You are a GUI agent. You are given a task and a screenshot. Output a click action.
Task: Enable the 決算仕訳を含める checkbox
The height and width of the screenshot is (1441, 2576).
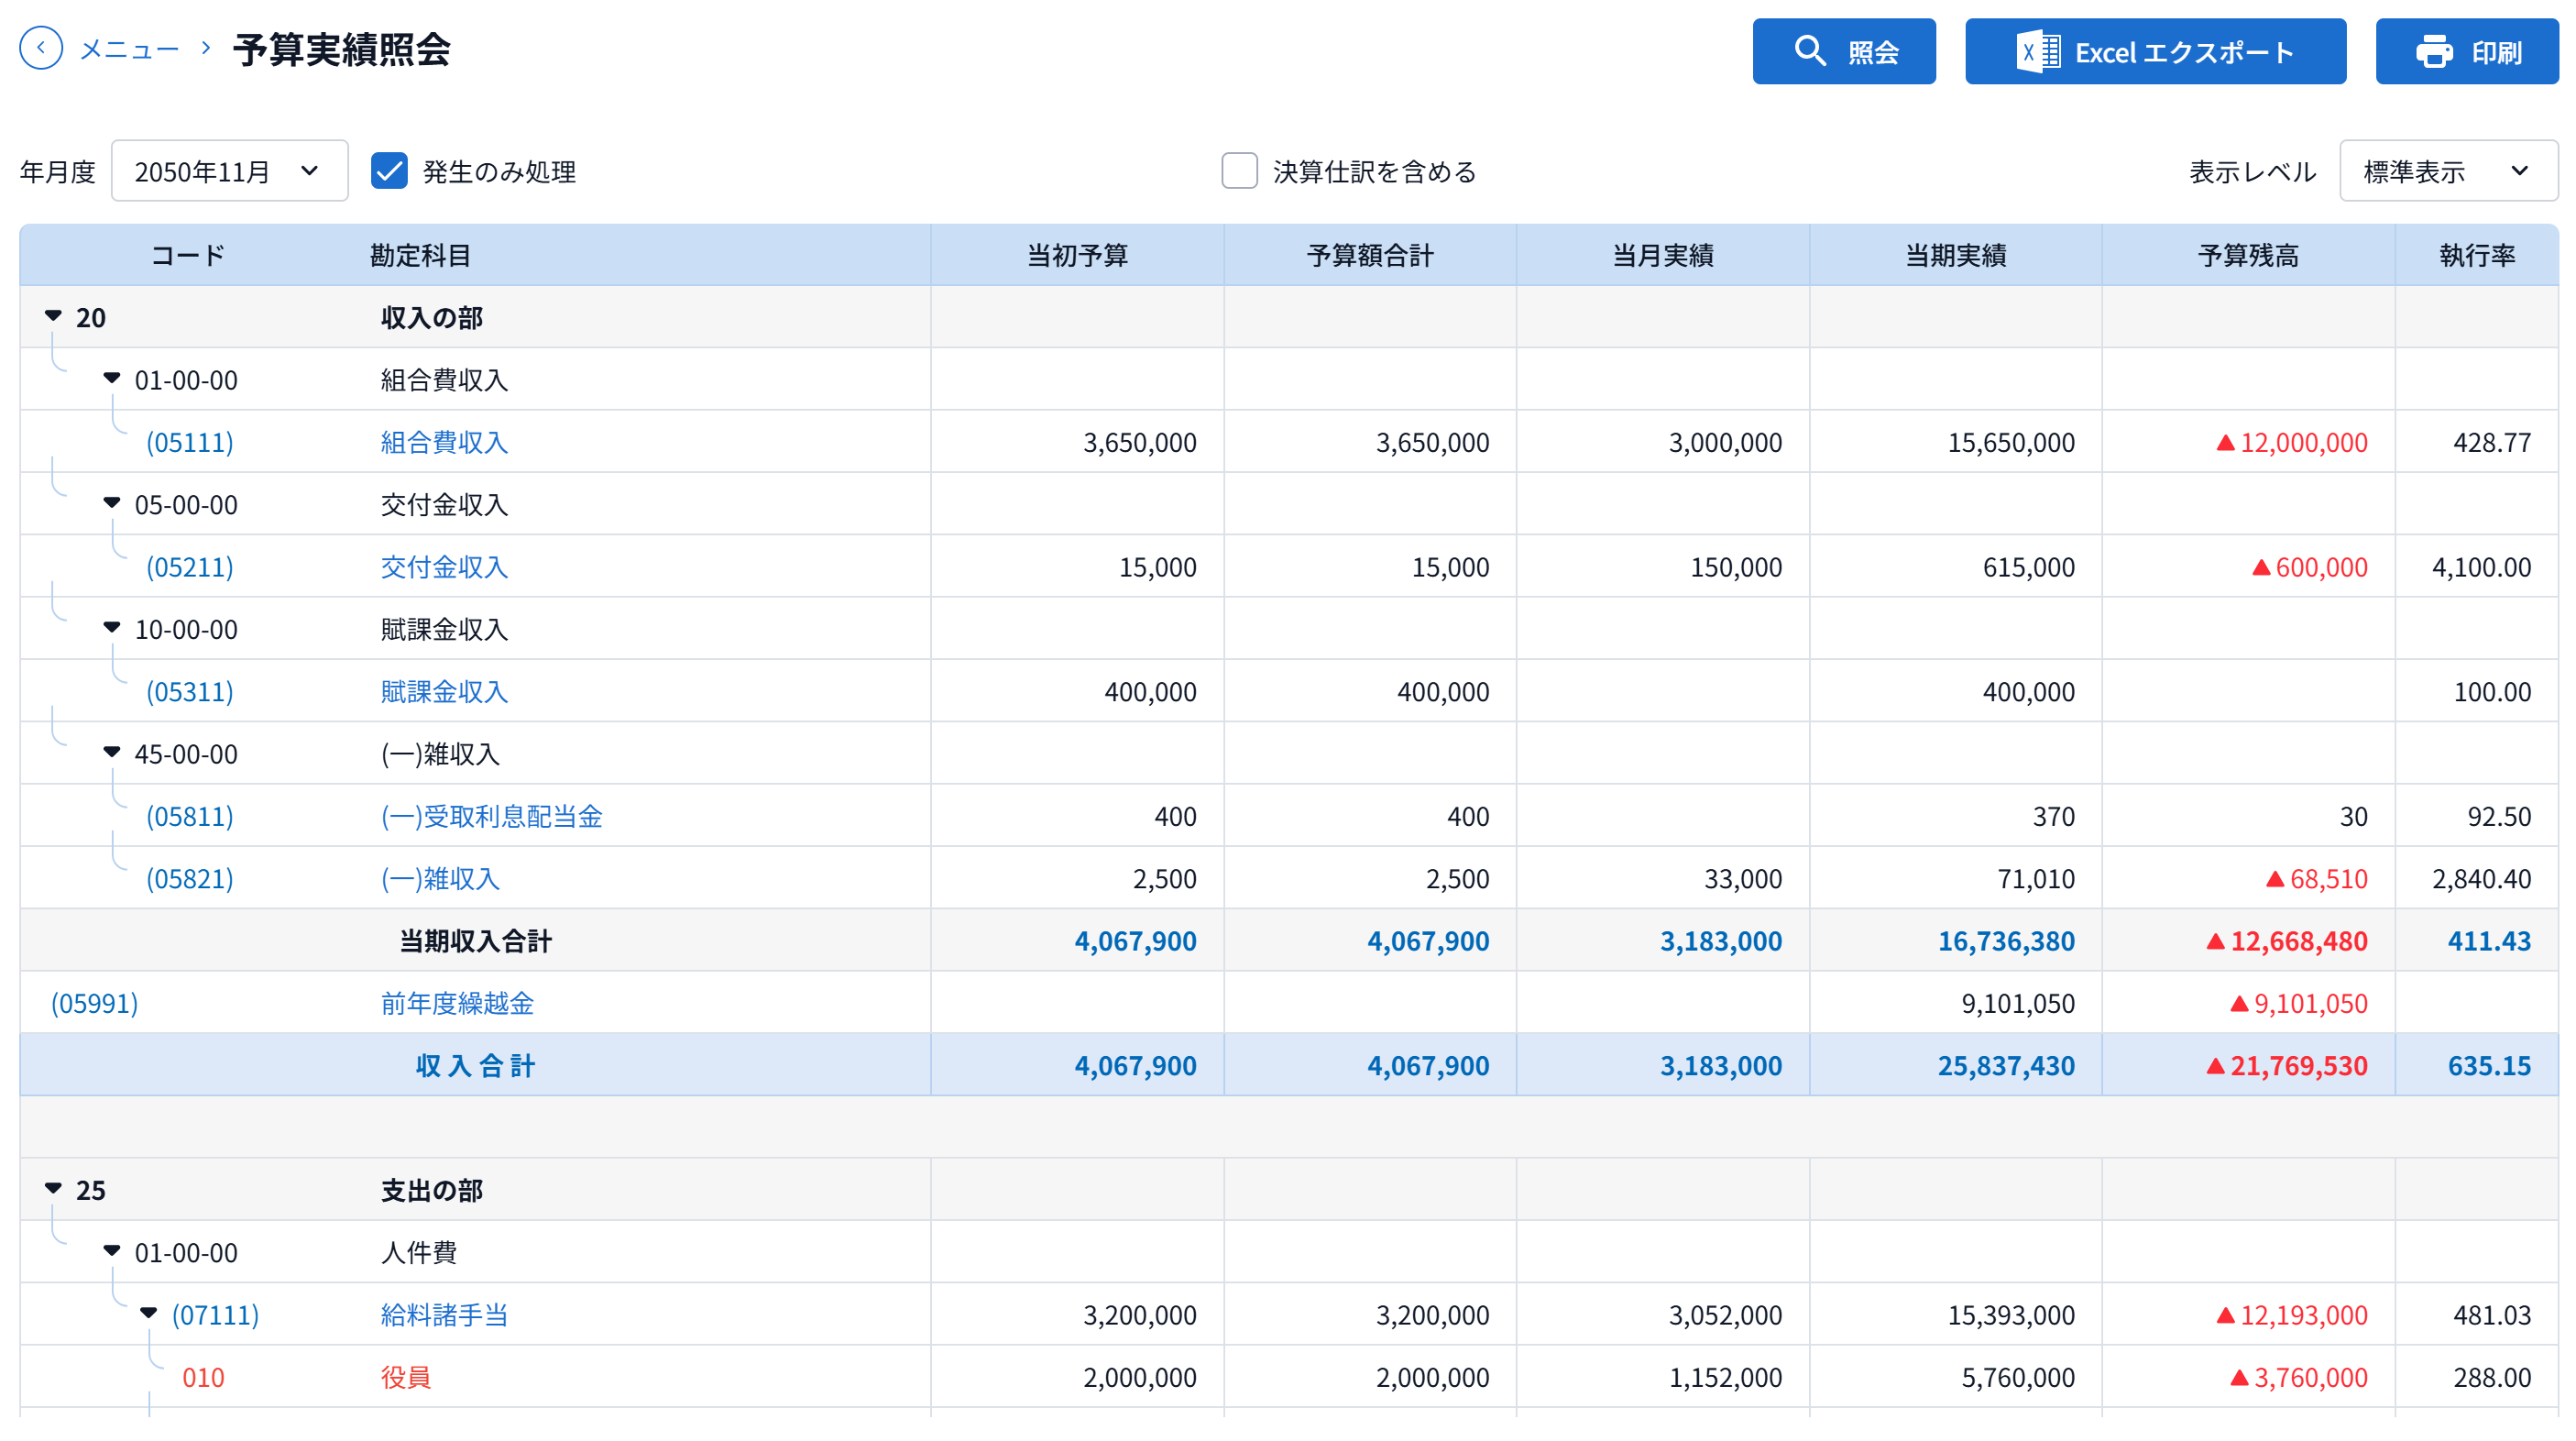click(x=1239, y=171)
